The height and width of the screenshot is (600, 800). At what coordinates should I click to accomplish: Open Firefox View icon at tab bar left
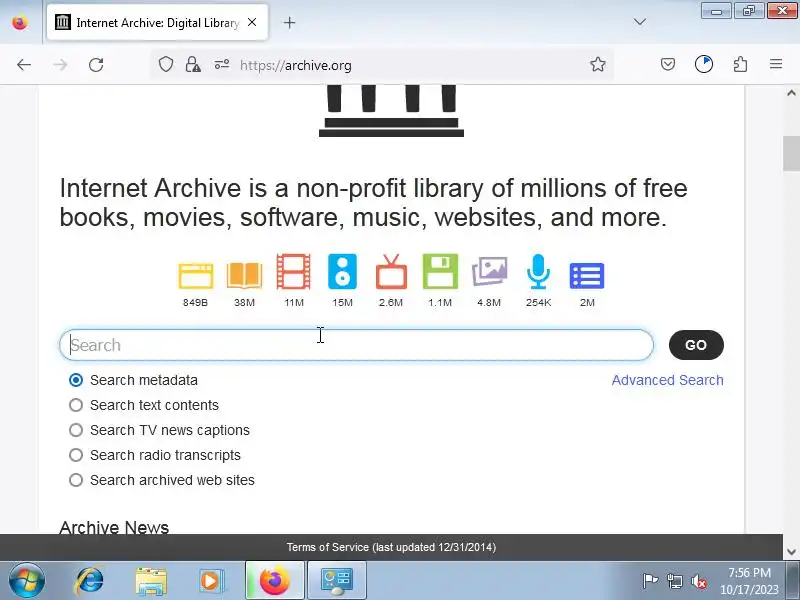coord(20,22)
